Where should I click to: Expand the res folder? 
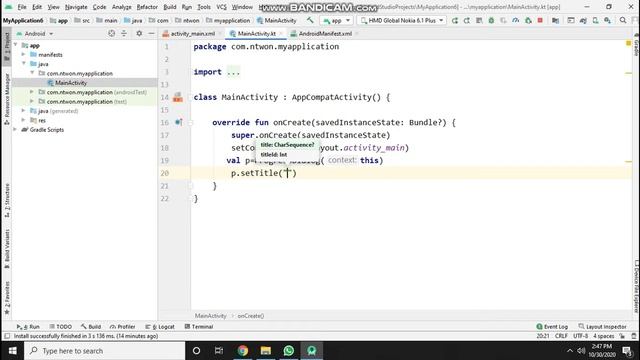(x=24, y=120)
